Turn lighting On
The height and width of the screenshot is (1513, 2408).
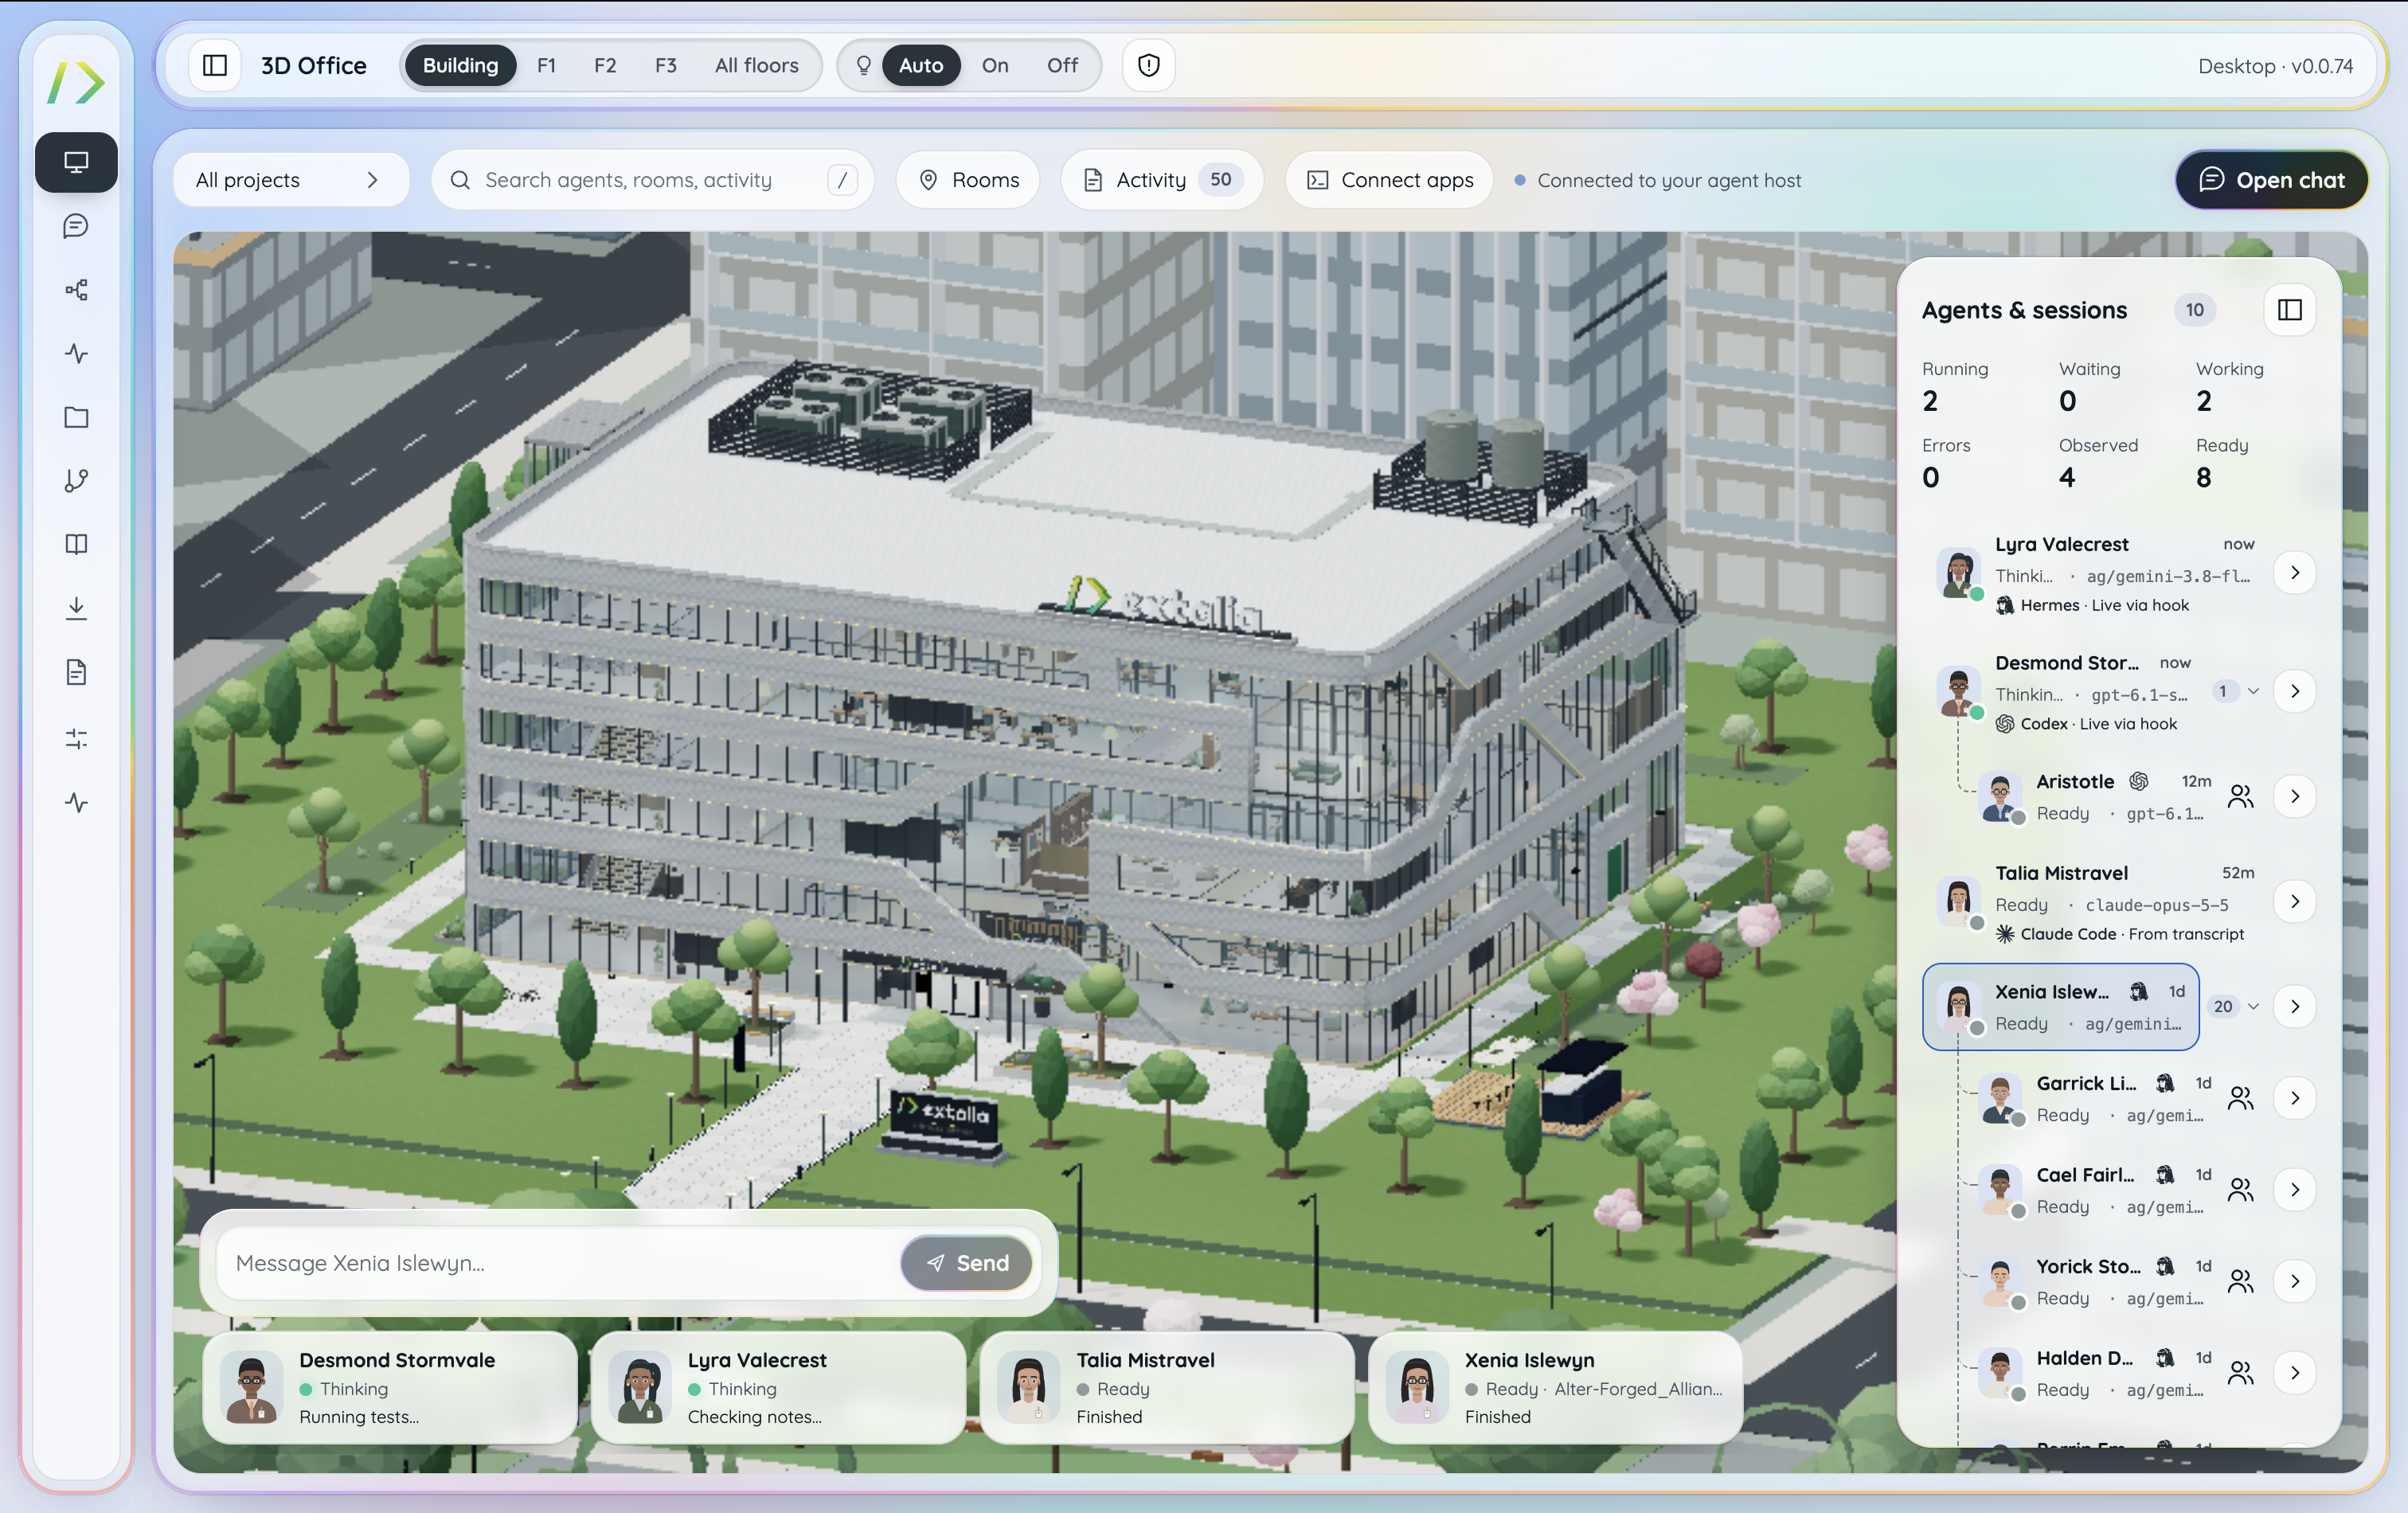[995, 65]
